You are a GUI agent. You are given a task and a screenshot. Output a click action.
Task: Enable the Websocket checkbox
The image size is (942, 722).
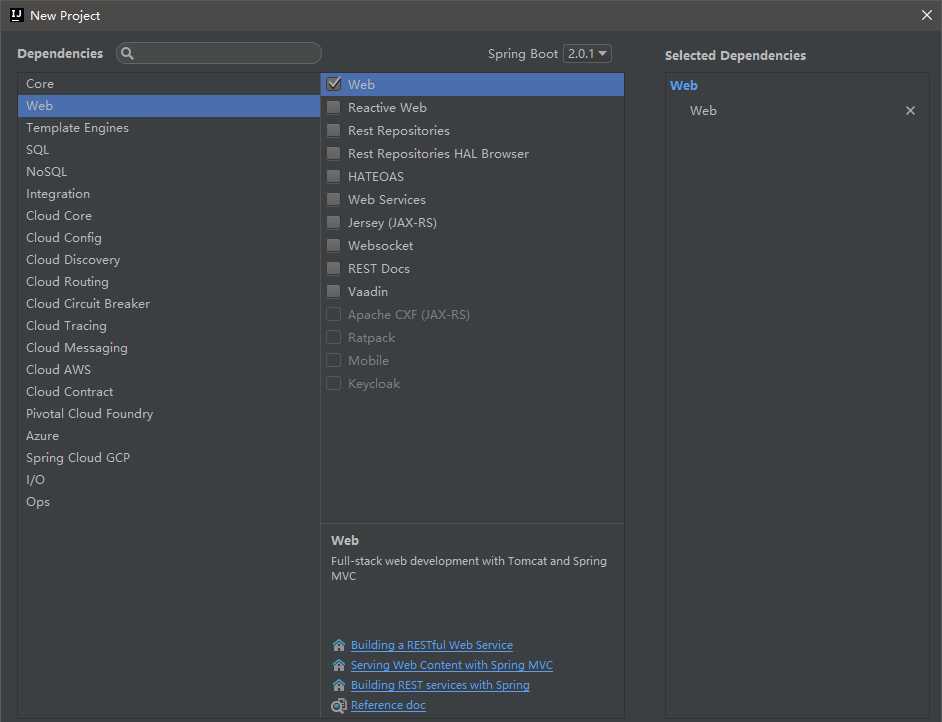click(333, 246)
